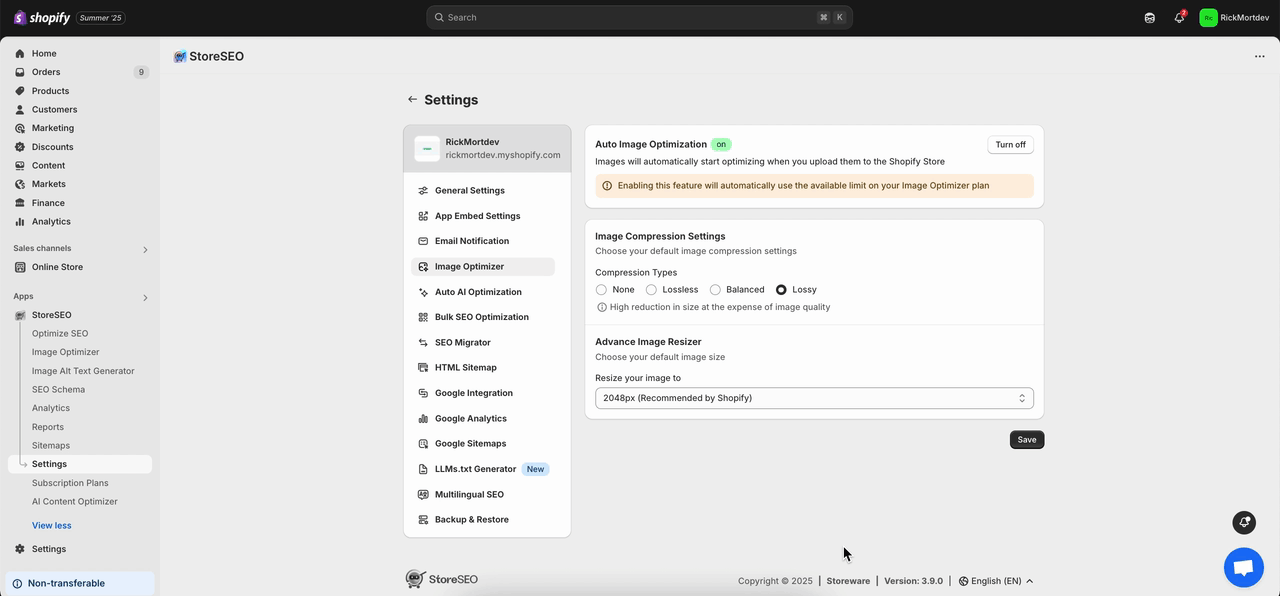Open Image Alt Text Generator in sidebar
This screenshot has height=596, width=1280.
click(83, 371)
